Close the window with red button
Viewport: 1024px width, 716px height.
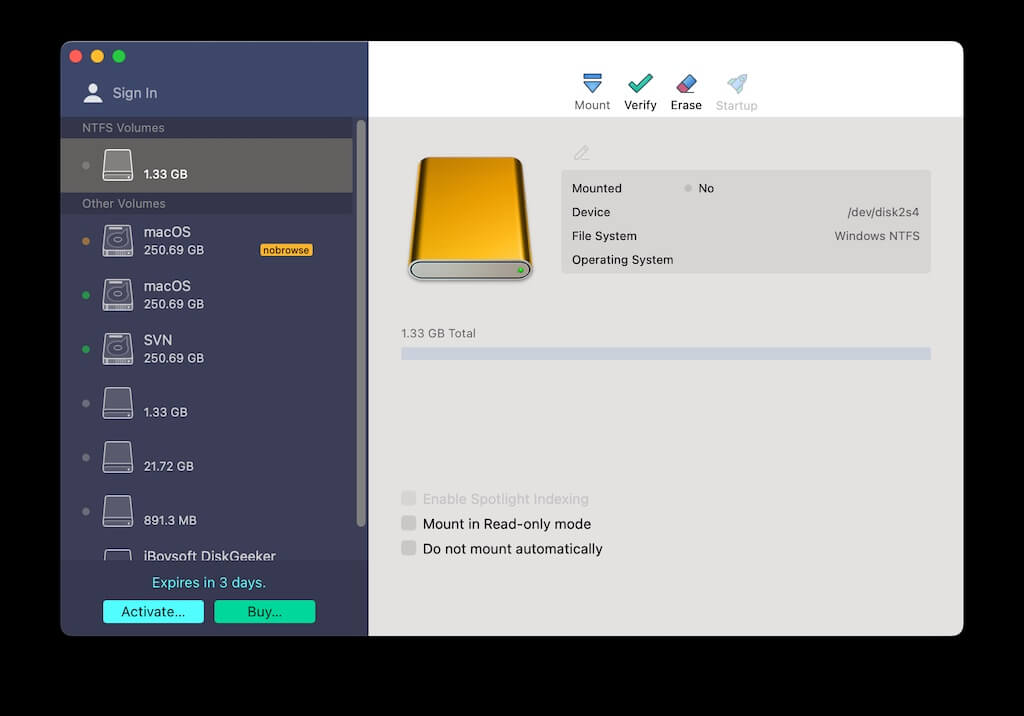point(76,56)
